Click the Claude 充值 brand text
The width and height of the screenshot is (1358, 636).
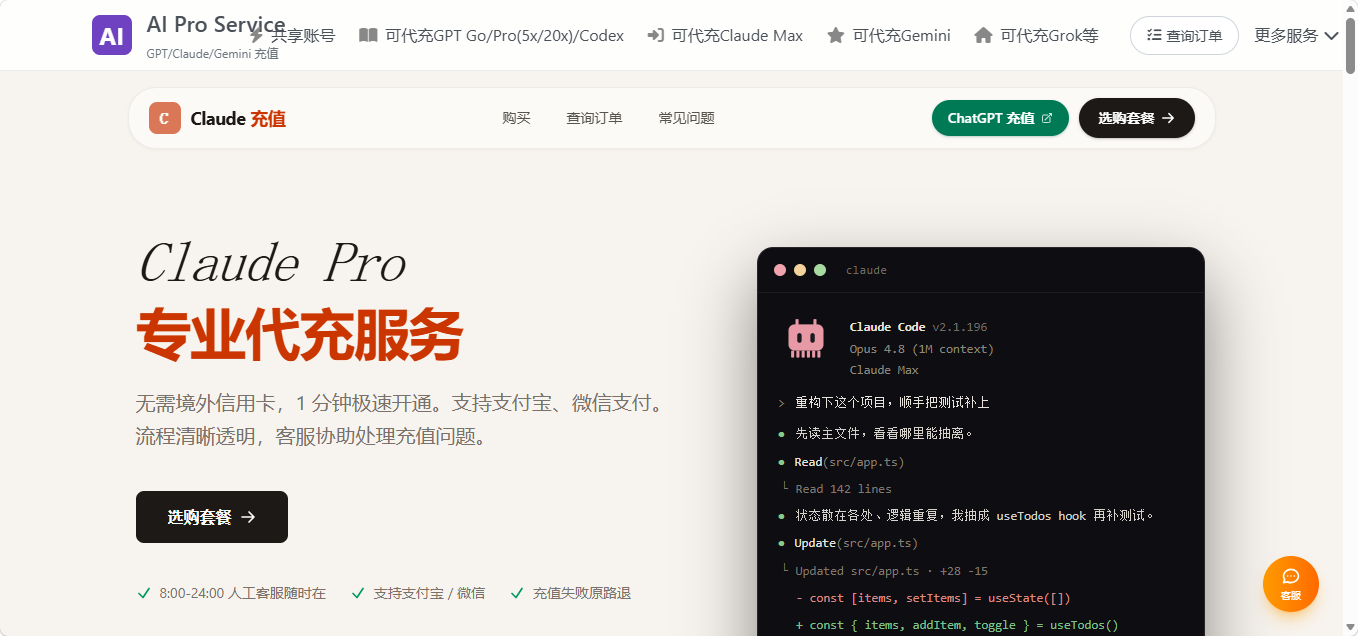coord(238,119)
